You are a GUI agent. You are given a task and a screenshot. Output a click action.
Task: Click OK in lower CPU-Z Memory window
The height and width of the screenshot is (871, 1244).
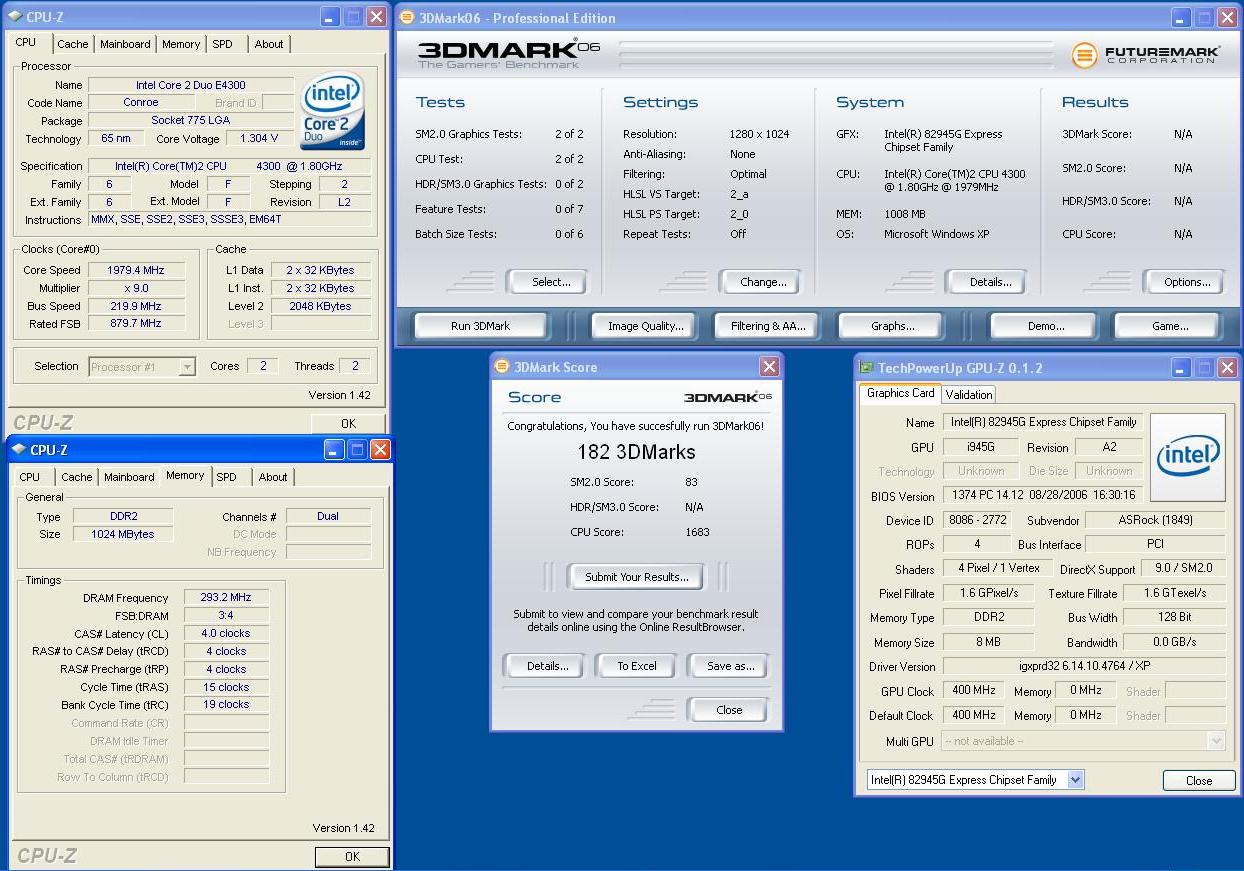[351, 857]
